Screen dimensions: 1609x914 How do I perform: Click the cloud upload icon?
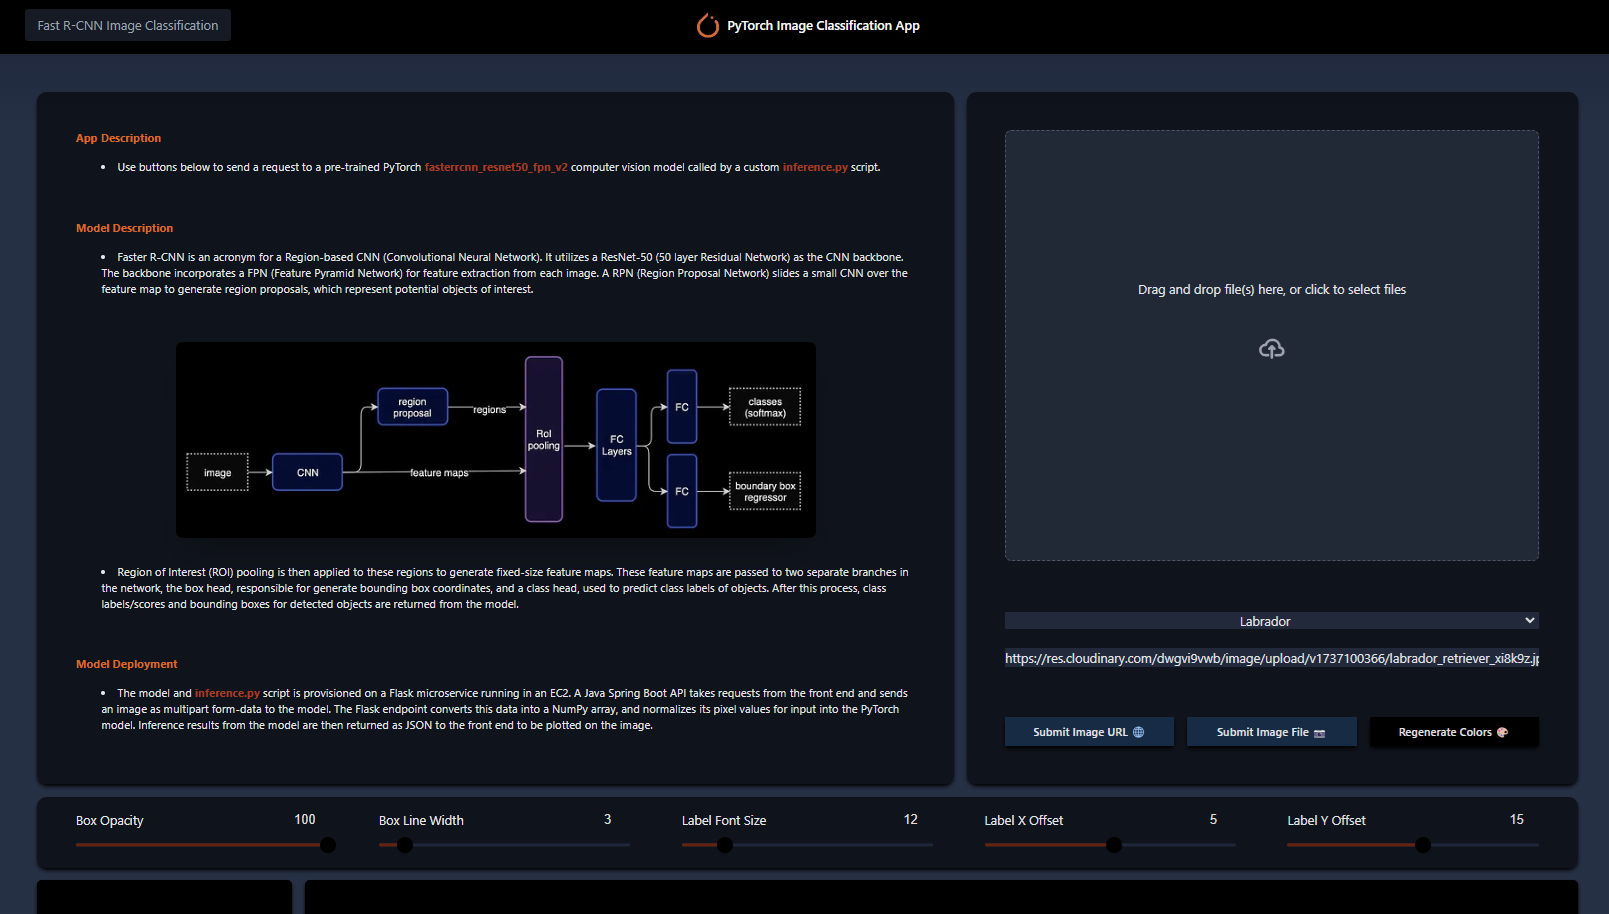tap(1271, 349)
